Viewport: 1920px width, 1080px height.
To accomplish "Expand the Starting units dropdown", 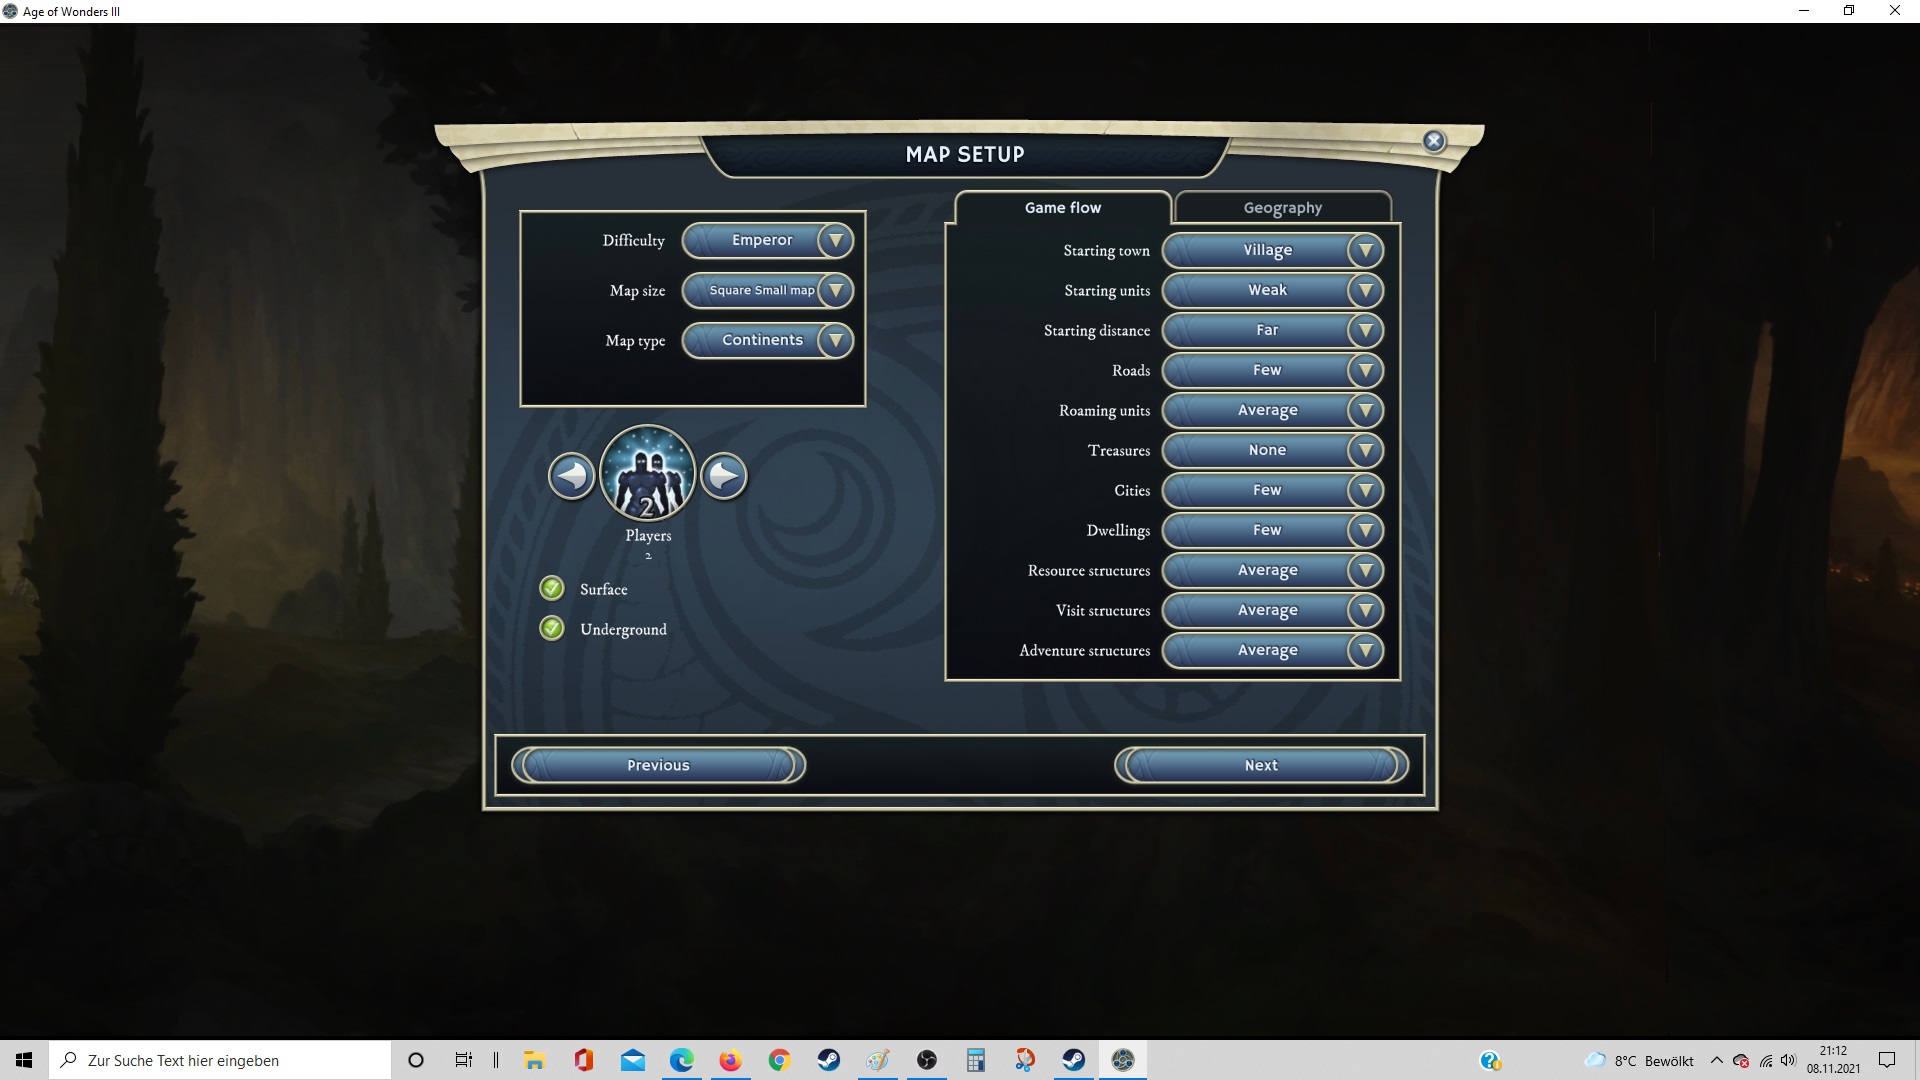I will pyautogui.click(x=1273, y=290).
